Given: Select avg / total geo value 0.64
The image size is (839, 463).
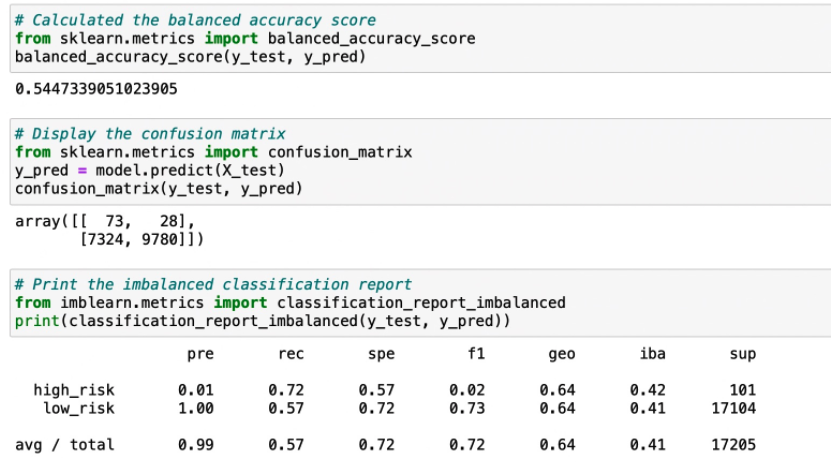Looking at the screenshot, I should pos(558,445).
